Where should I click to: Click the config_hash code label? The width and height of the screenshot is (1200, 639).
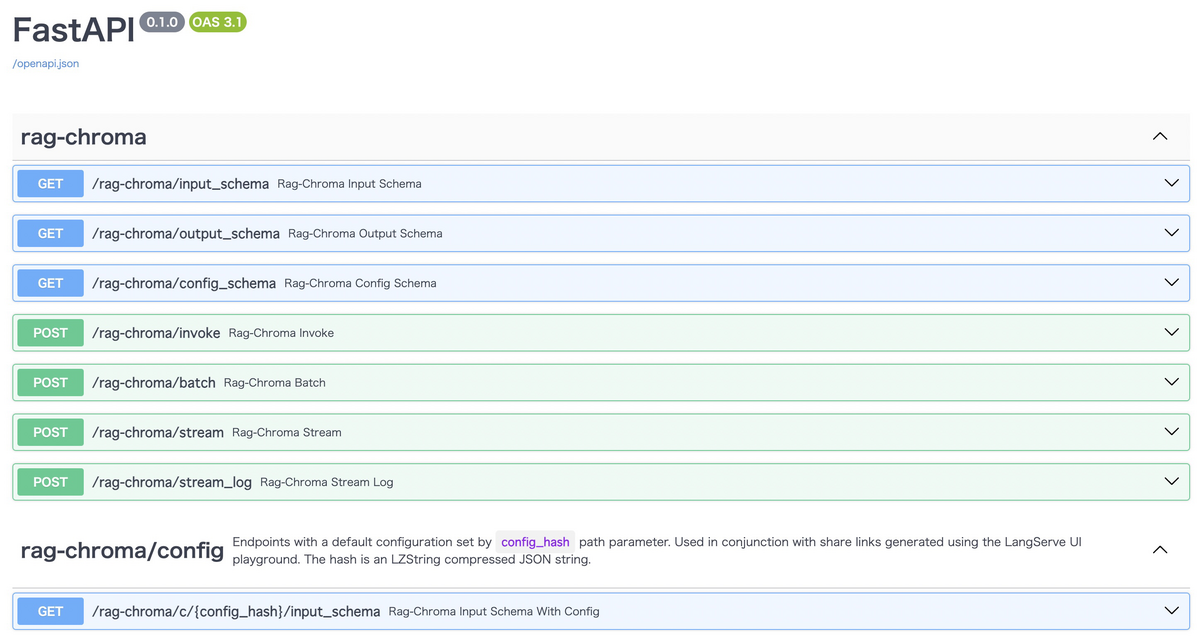(x=535, y=542)
